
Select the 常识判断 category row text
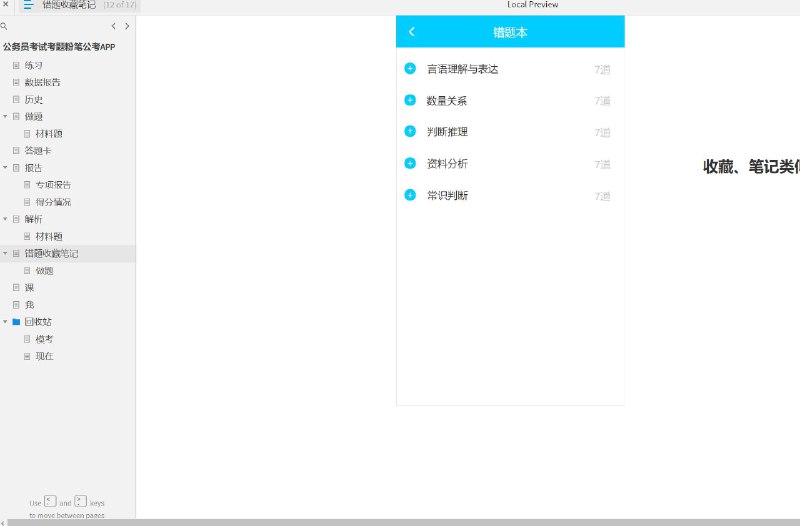pyautogui.click(x=447, y=195)
